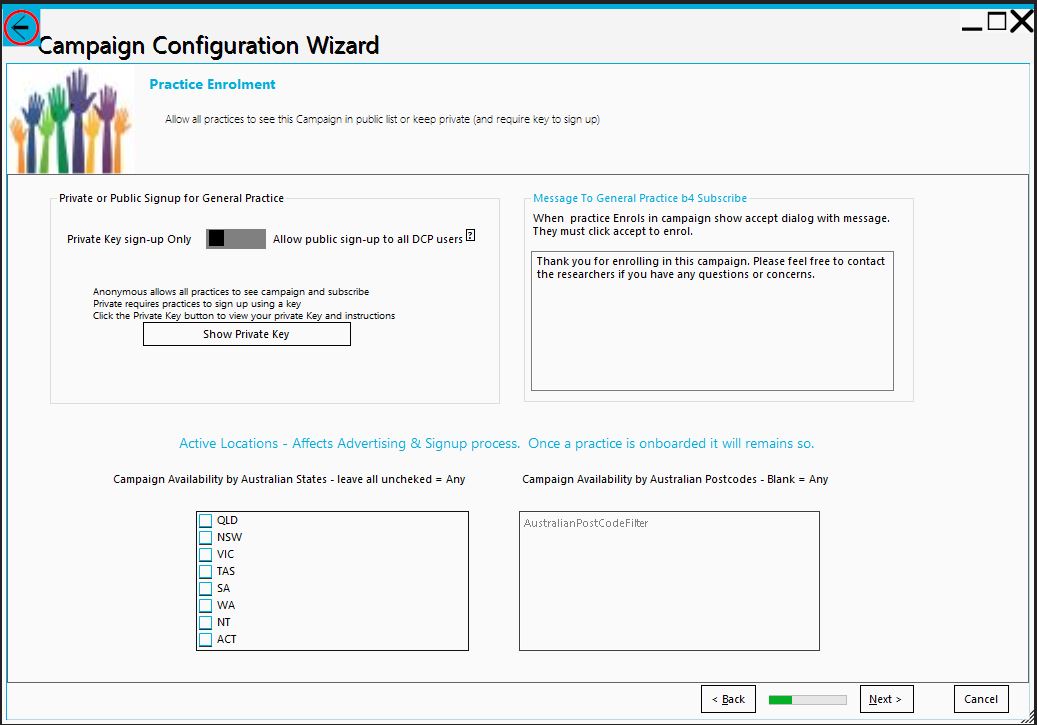The width and height of the screenshot is (1037, 725).
Task: Enable the VIC state checkbox
Action: tap(206, 555)
